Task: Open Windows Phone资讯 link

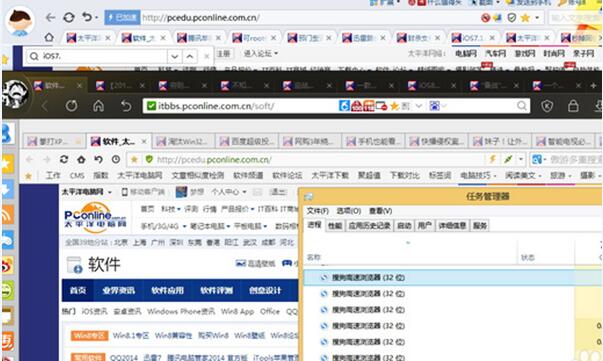Action: (x=181, y=311)
